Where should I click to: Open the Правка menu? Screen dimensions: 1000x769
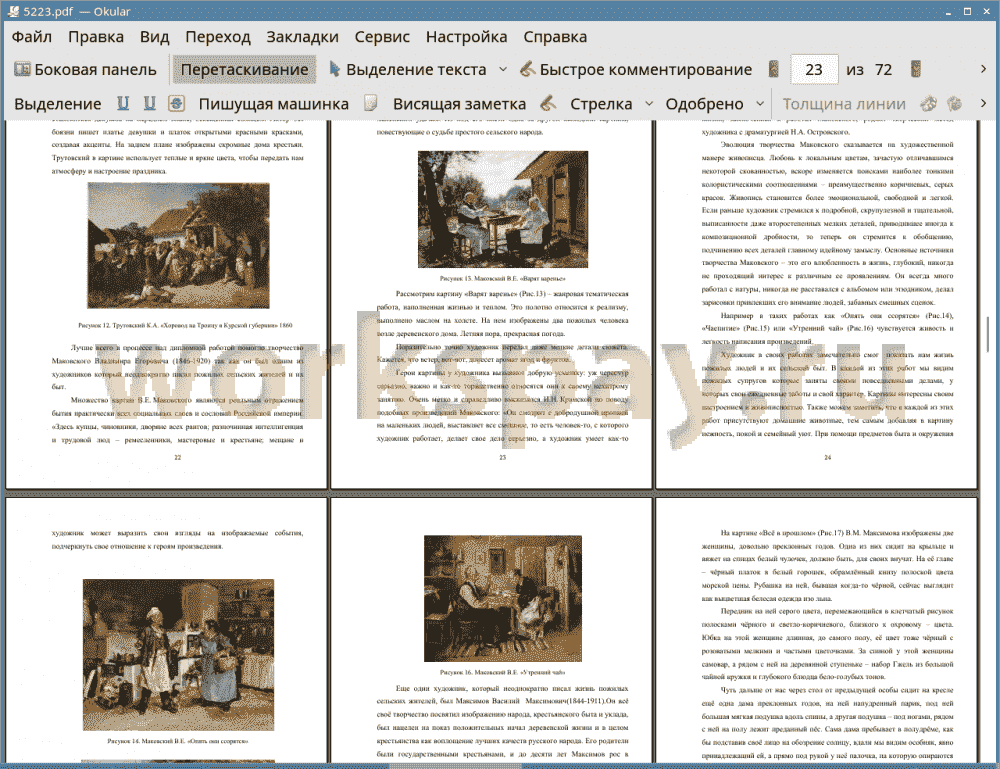coord(96,37)
